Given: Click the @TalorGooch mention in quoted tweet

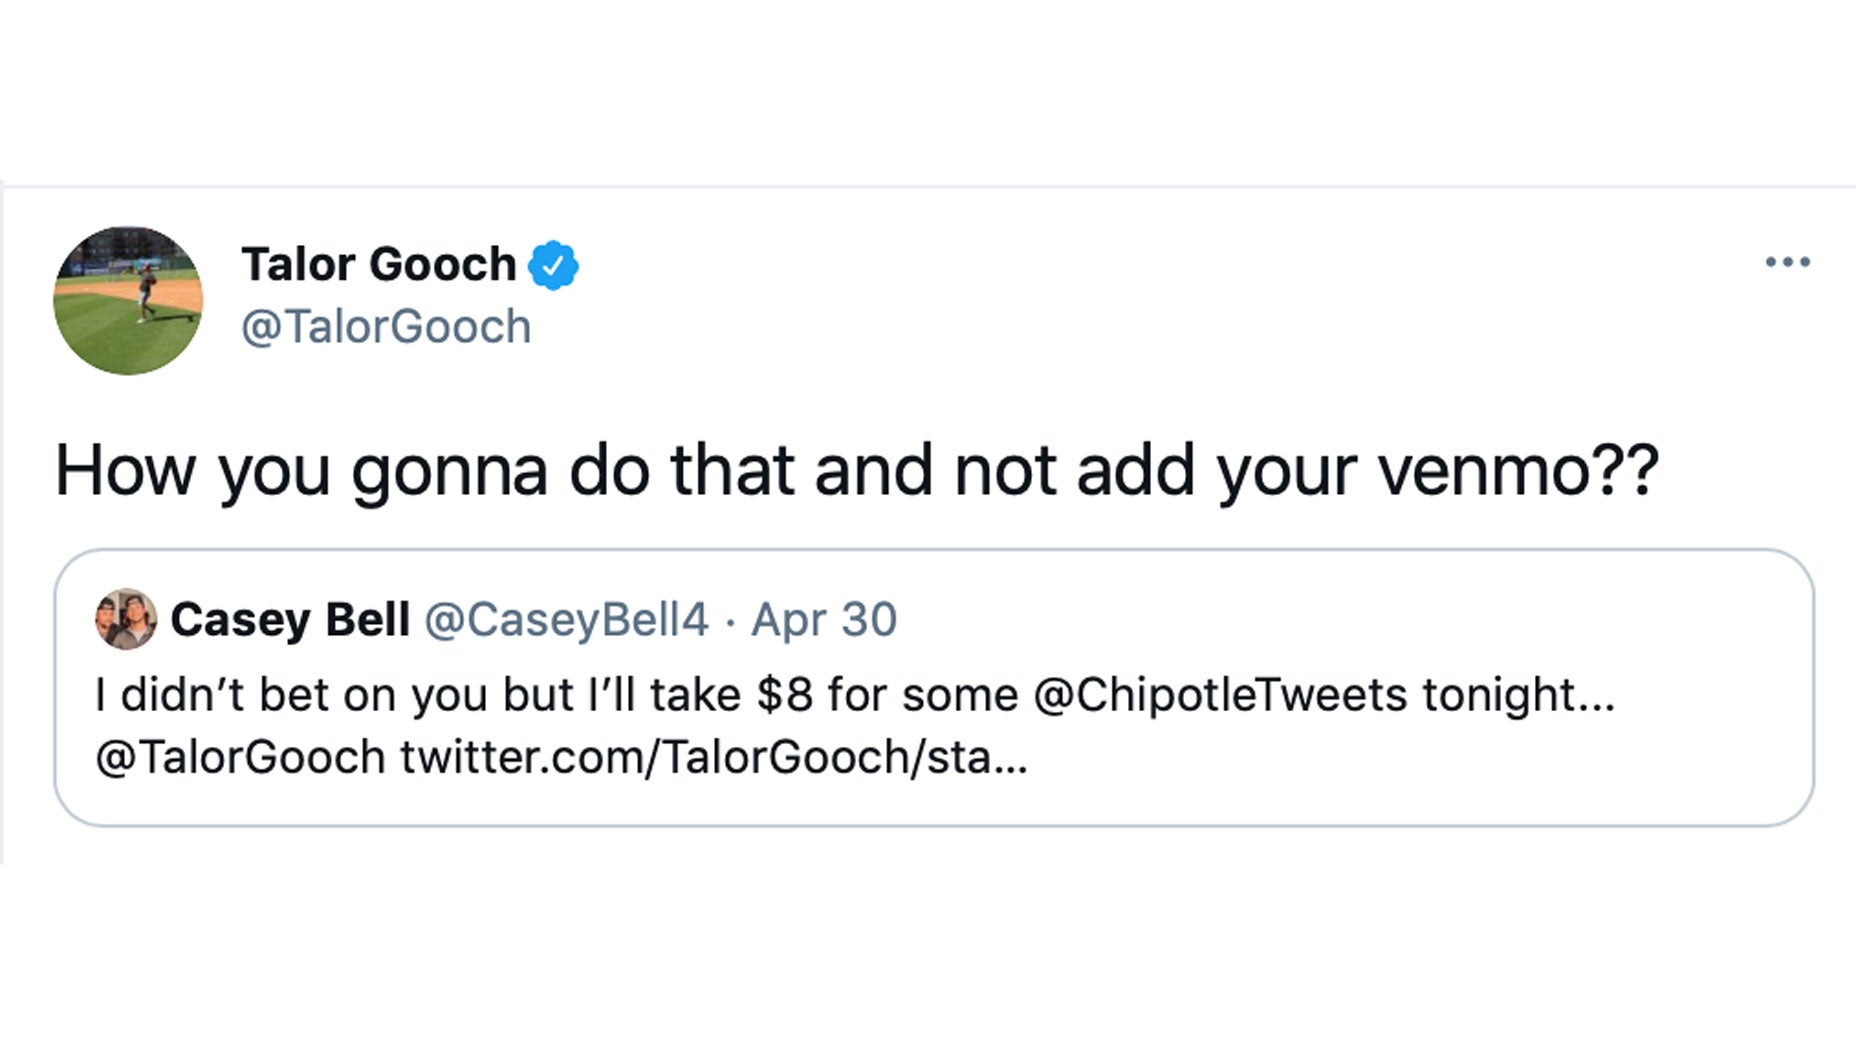Looking at the screenshot, I should click(x=240, y=757).
